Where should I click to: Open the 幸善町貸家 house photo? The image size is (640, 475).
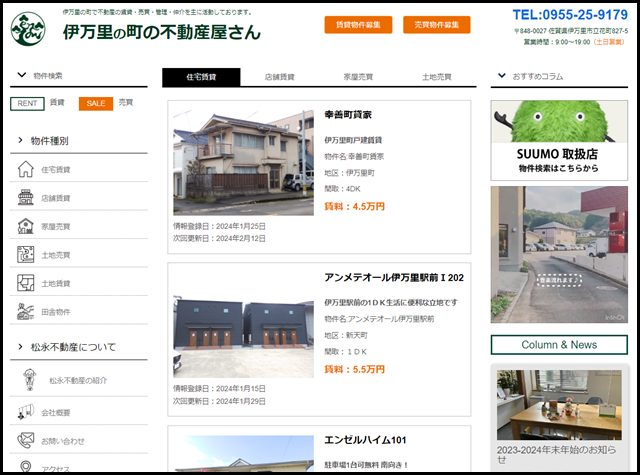(x=244, y=162)
